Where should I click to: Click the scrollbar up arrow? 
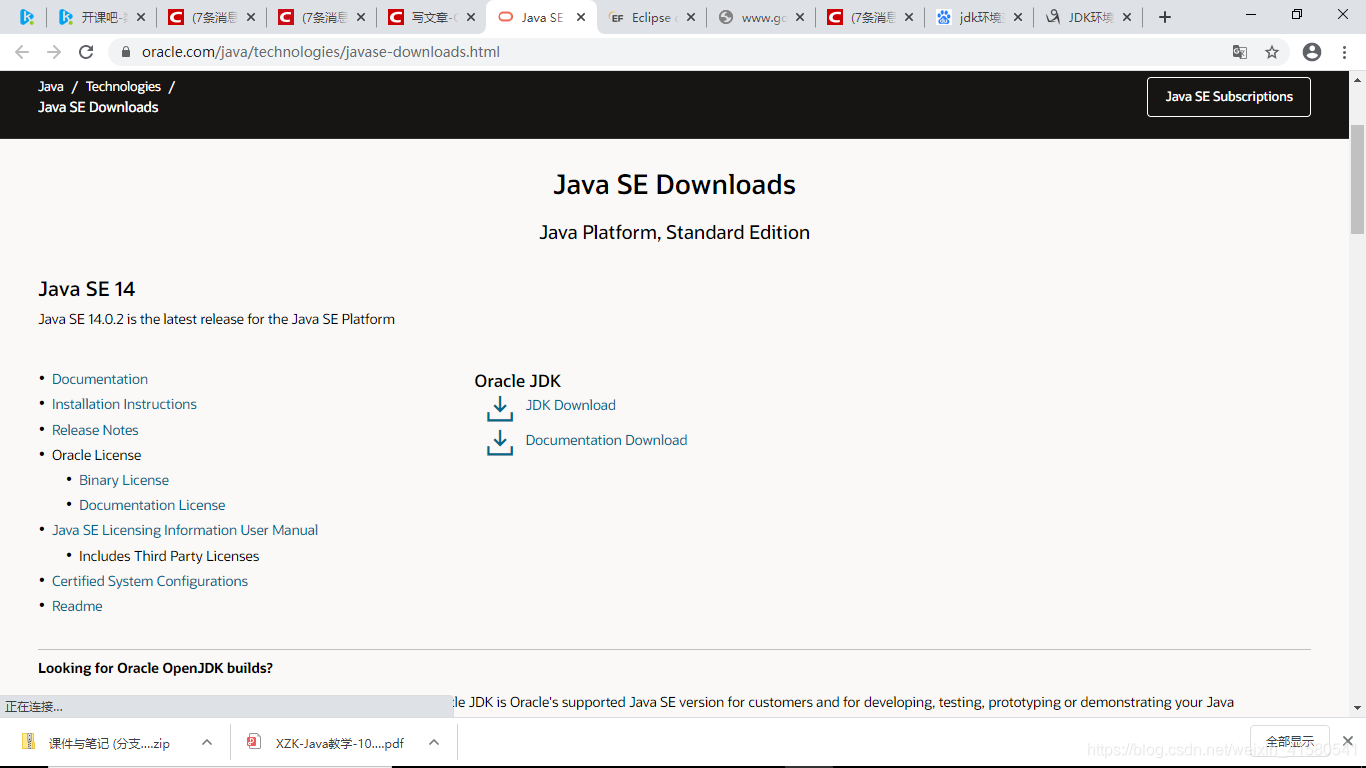1357,79
